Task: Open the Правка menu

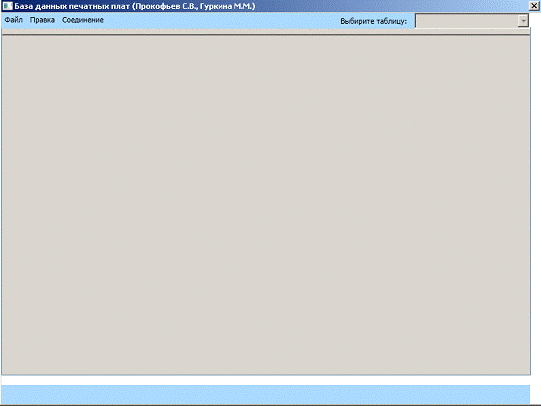Action: point(42,20)
